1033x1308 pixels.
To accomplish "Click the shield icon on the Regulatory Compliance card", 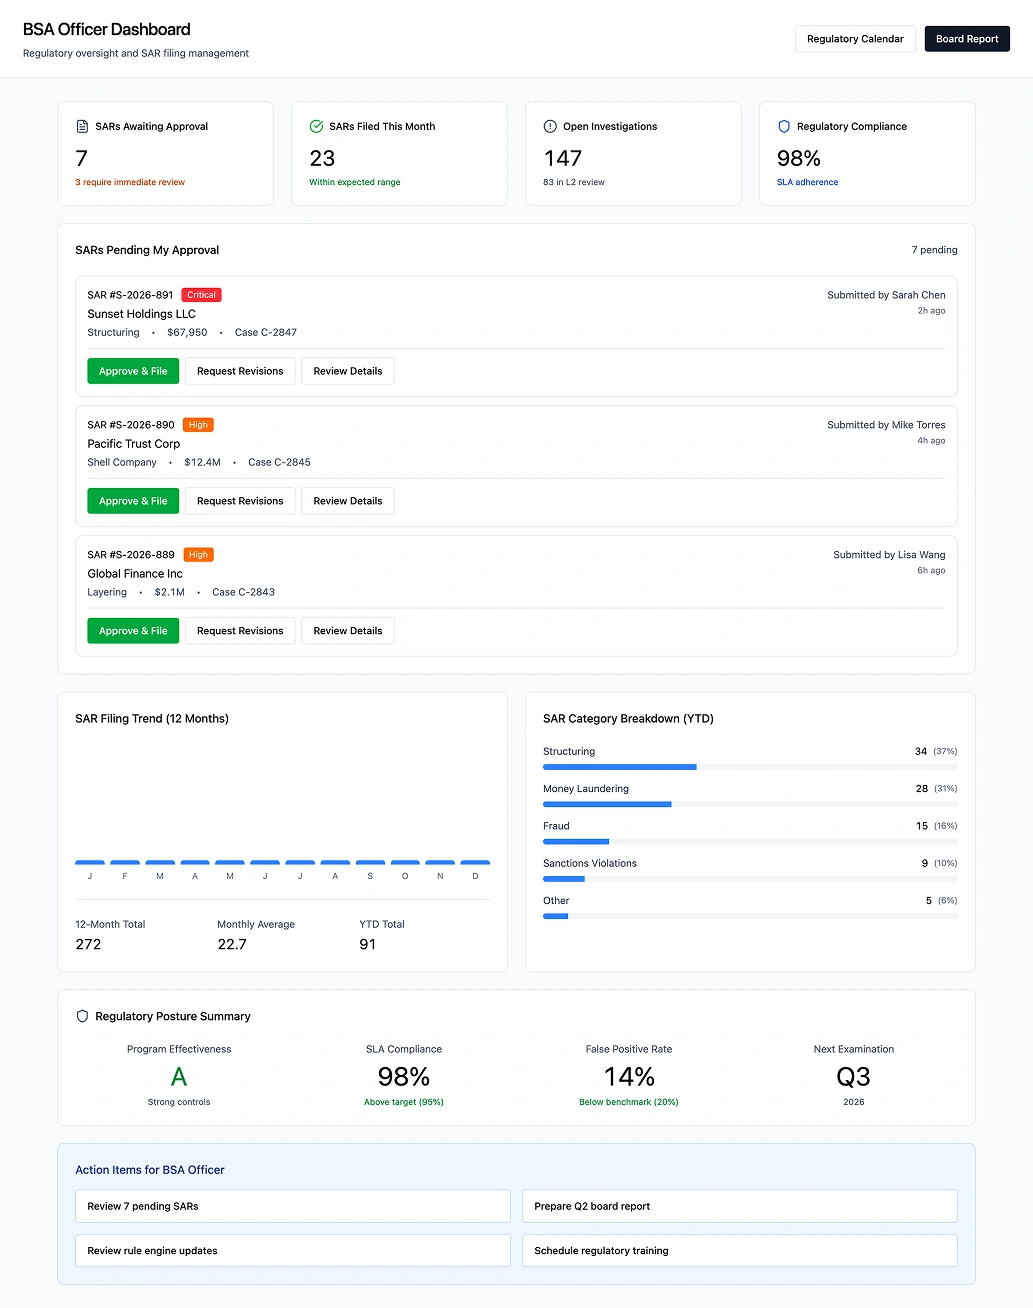I will pos(783,126).
